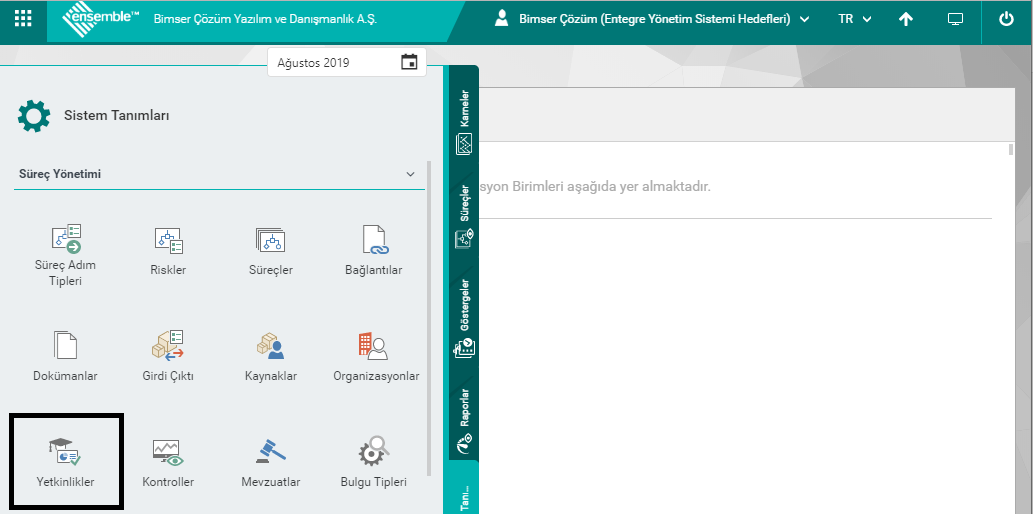
Task: Open the apps grid menu
Action: click(23, 18)
